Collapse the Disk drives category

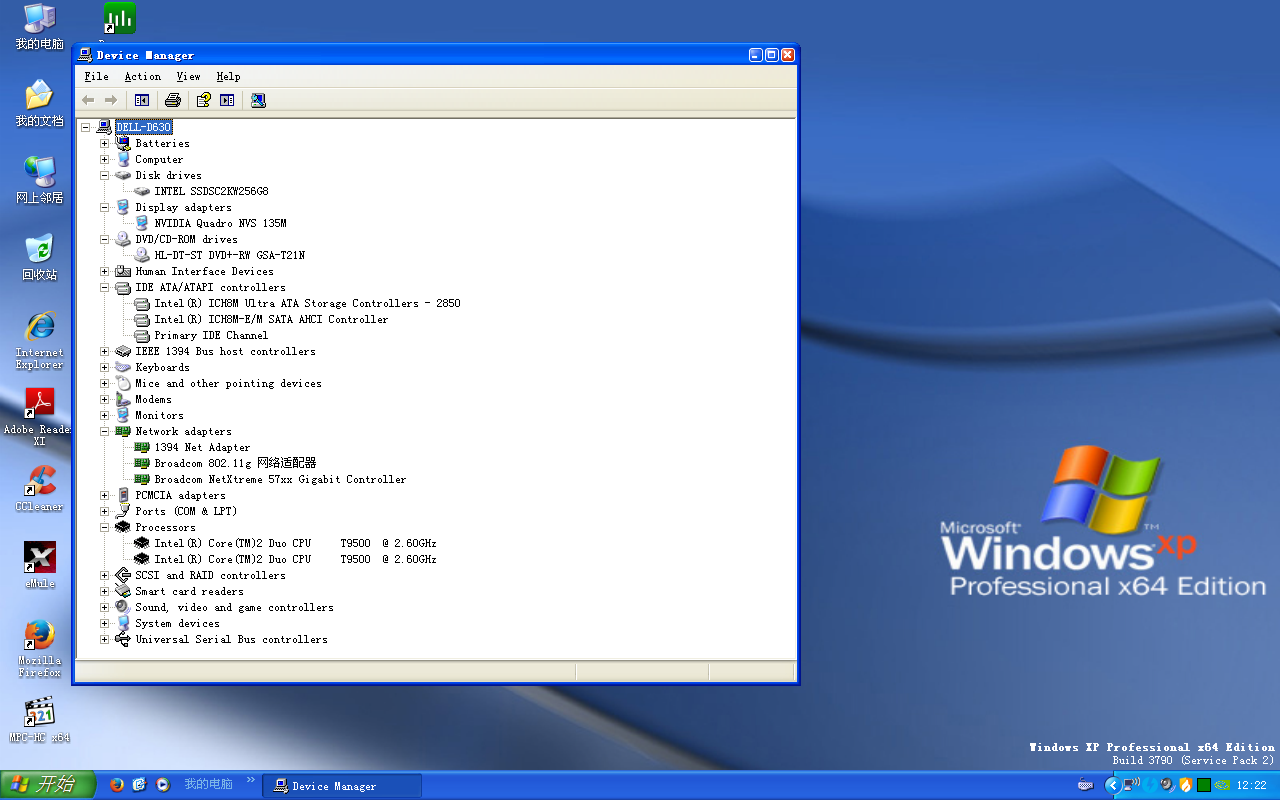[104, 175]
